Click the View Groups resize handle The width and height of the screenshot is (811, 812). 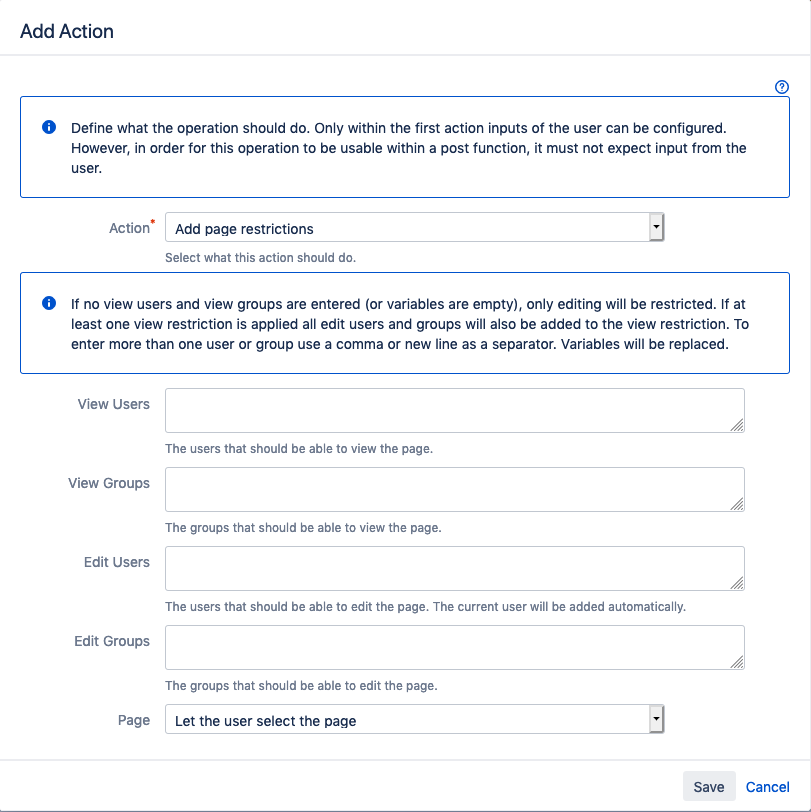737,504
